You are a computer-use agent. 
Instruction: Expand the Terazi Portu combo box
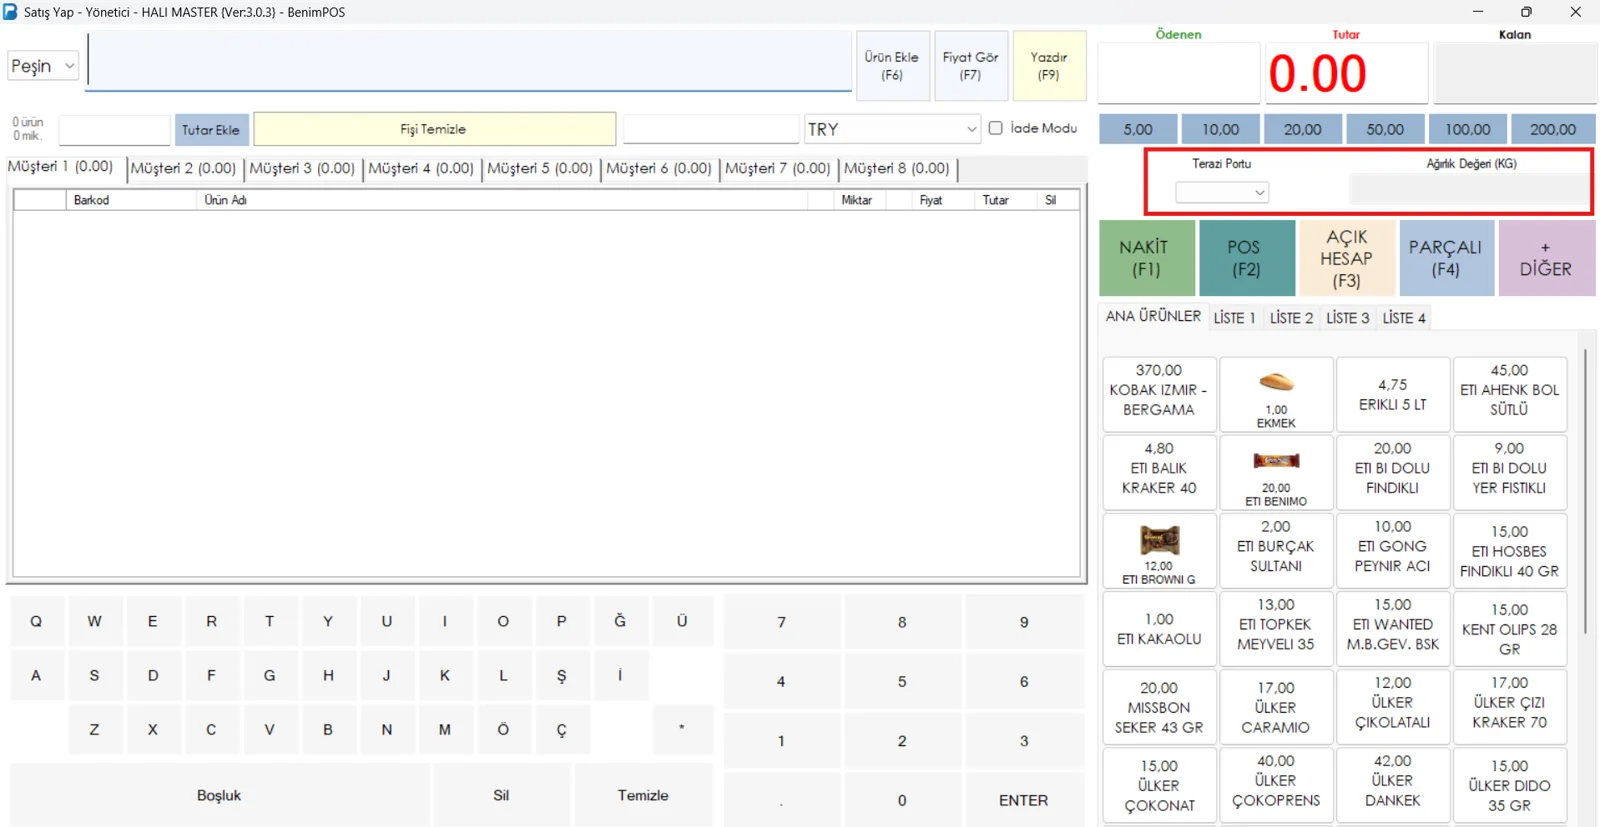[x=1222, y=192]
